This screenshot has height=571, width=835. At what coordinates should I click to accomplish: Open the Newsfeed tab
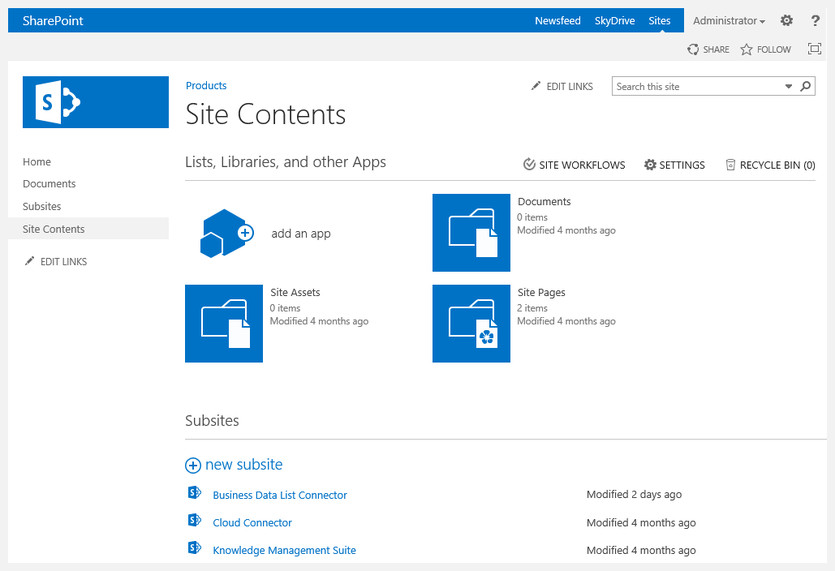pyautogui.click(x=558, y=21)
